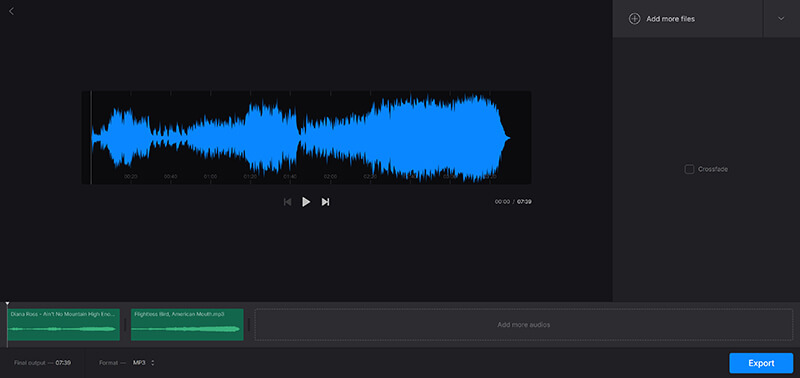Click the blue waveform preview
This screenshot has height=378, width=800.
point(306,138)
